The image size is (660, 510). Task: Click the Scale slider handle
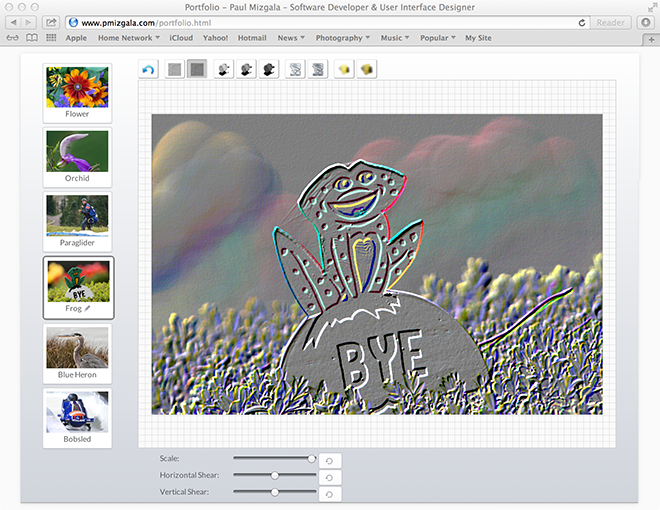311,458
